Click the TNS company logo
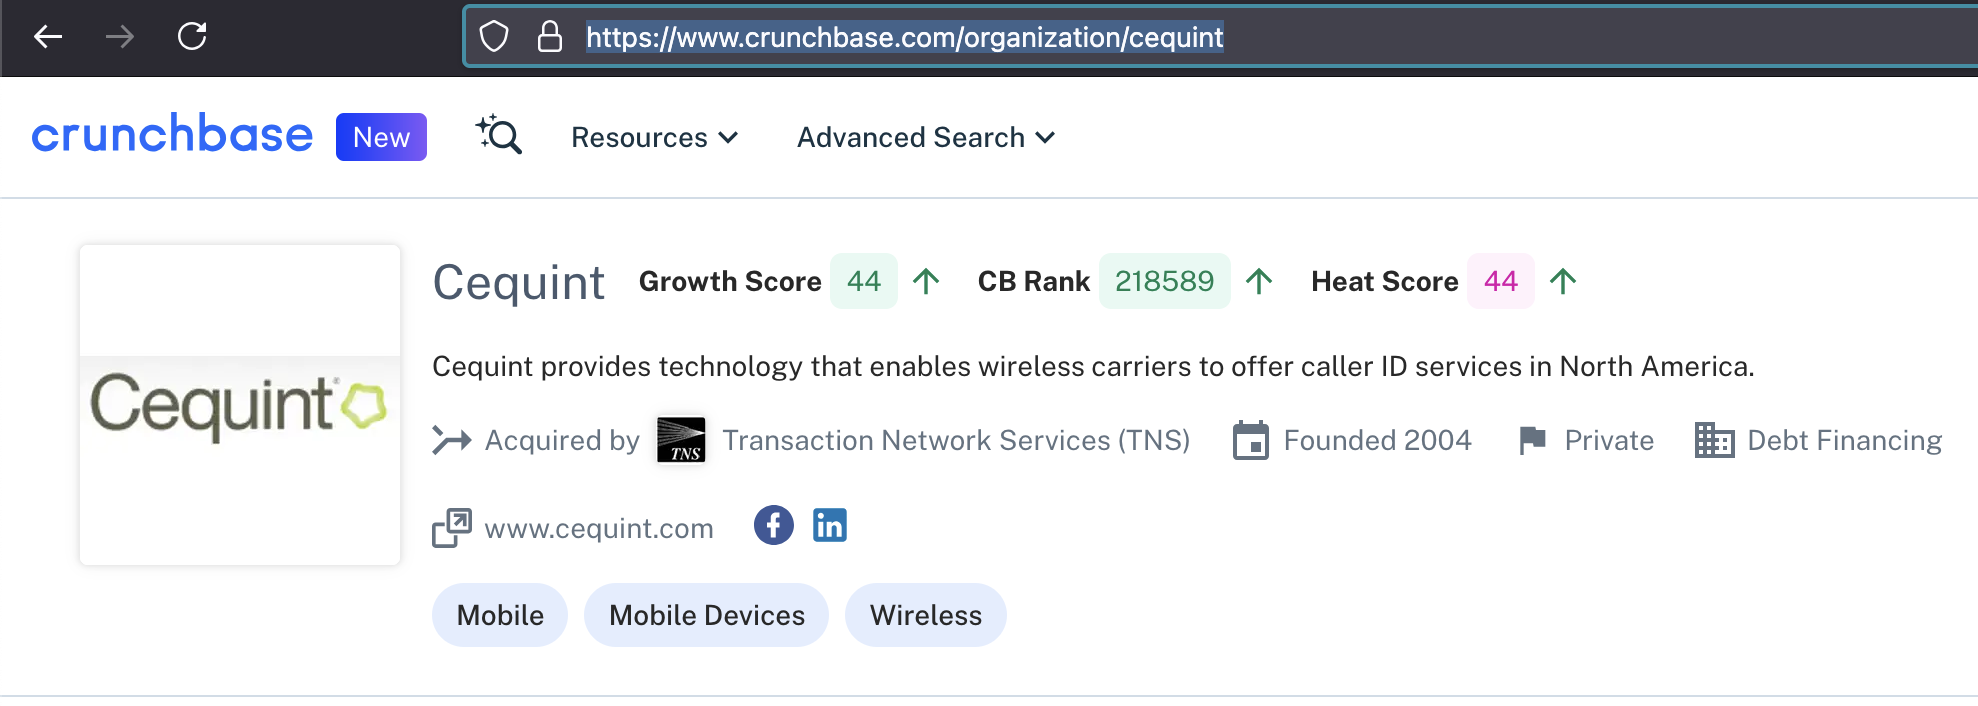Image resolution: width=1978 pixels, height=706 pixels. point(681,440)
